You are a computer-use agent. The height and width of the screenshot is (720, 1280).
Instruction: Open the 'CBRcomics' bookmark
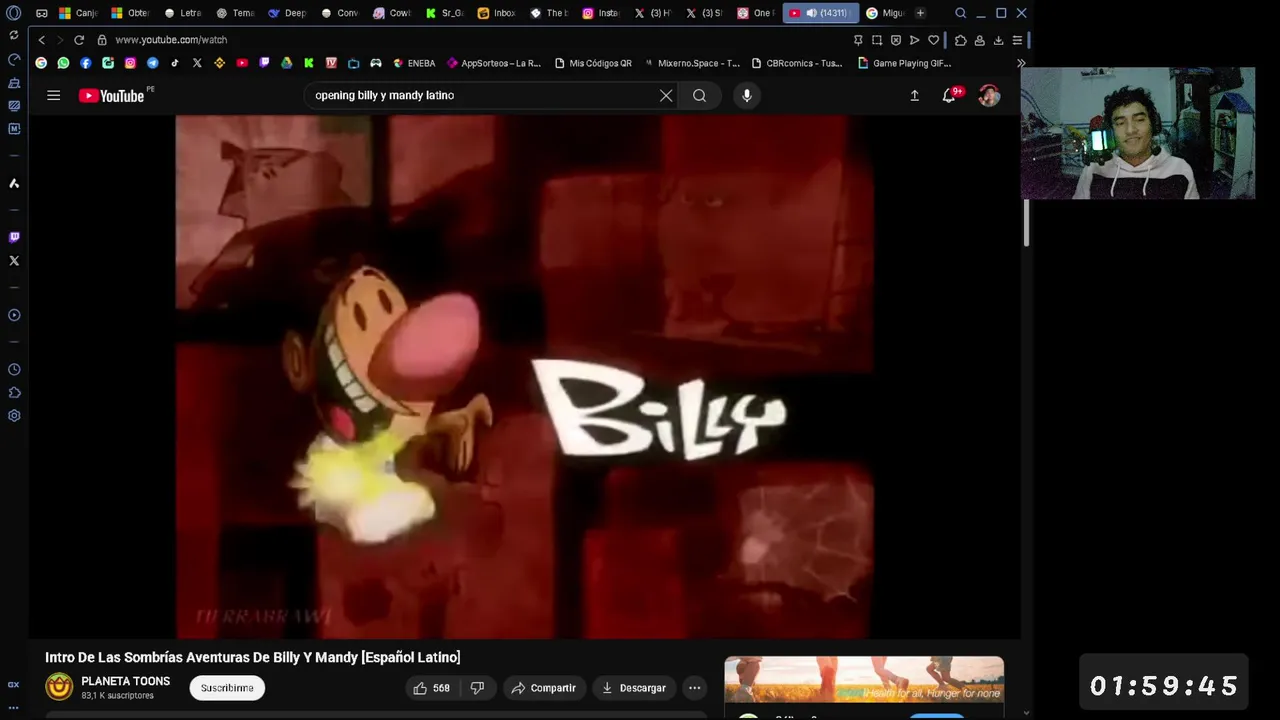pyautogui.click(x=797, y=63)
